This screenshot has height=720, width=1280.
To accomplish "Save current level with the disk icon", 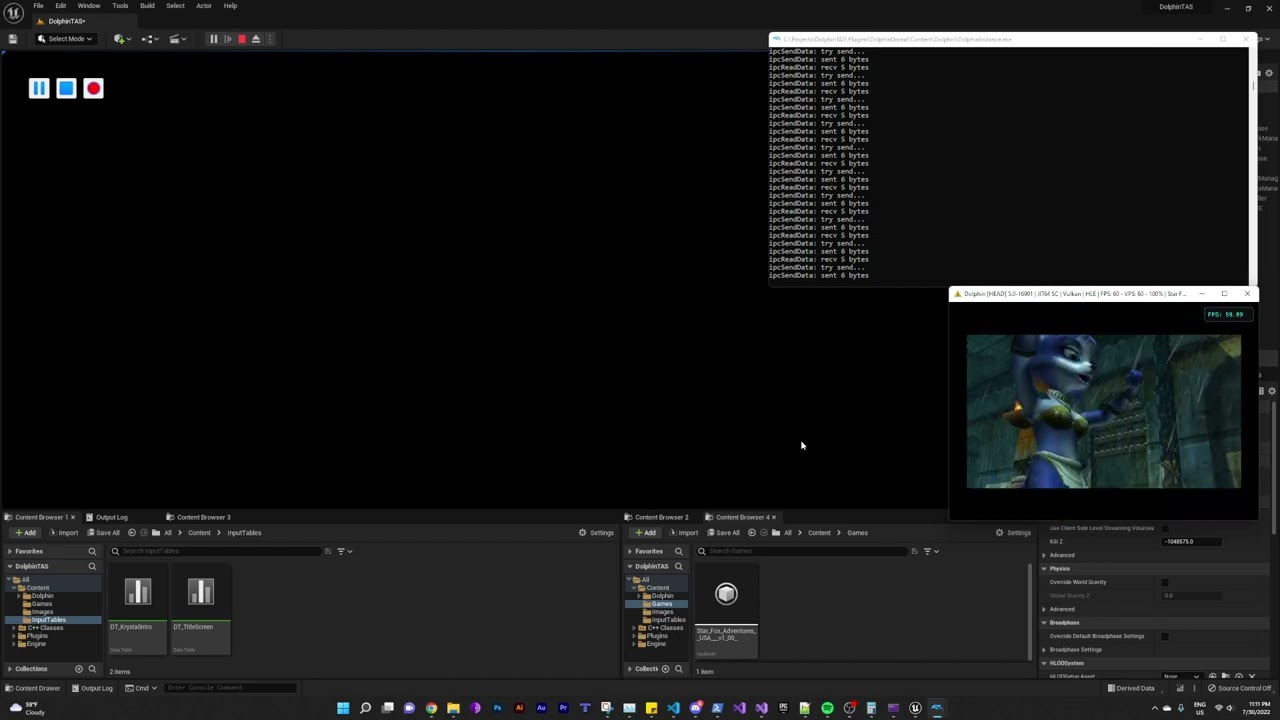I will click(x=13, y=39).
